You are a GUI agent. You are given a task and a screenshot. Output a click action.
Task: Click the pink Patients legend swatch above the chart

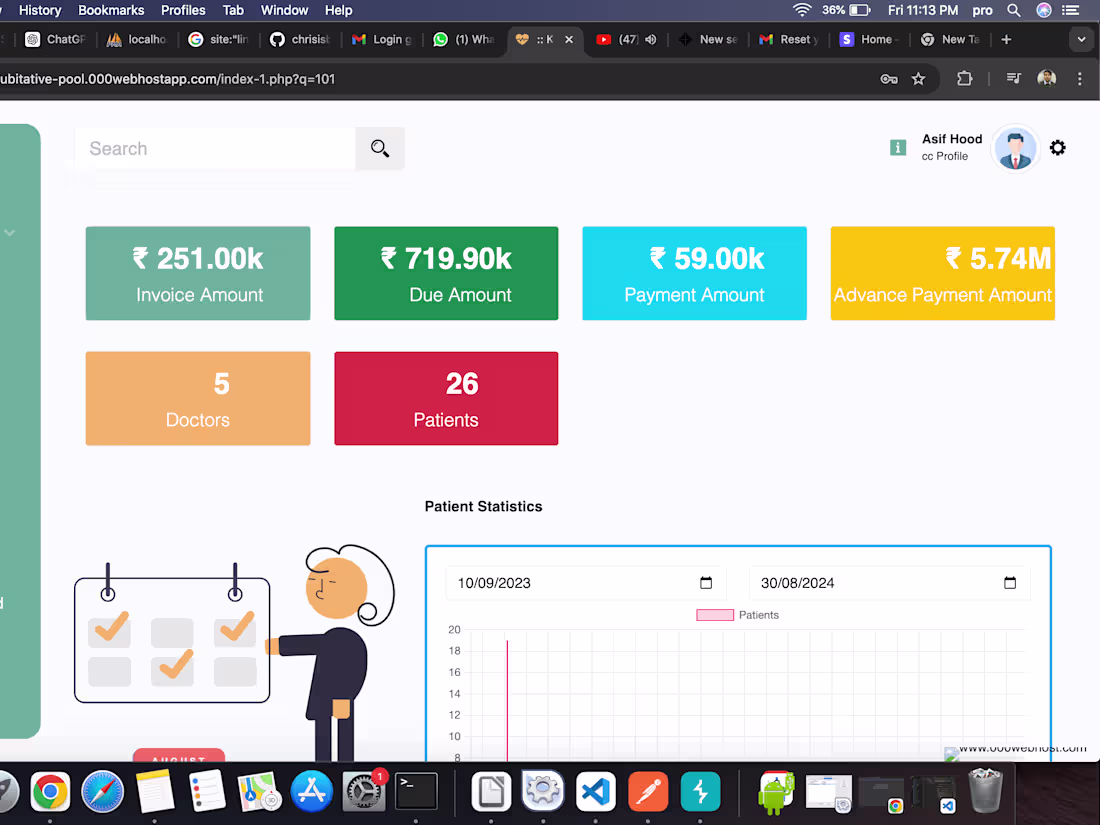click(x=715, y=615)
